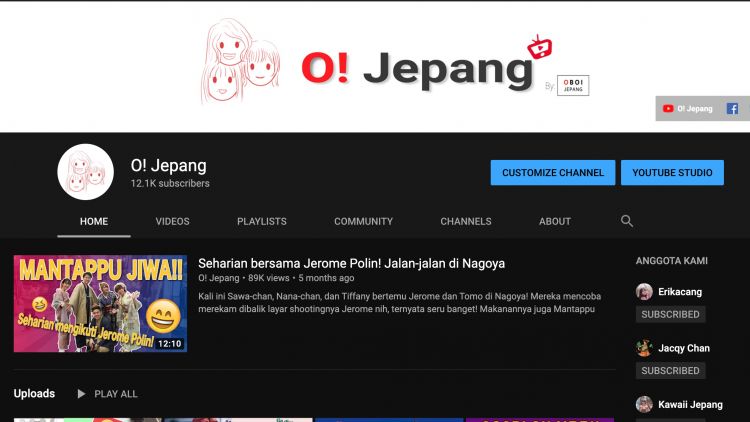This screenshot has width=750, height=422.
Task: Open the Playlists tab
Action: point(262,222)
